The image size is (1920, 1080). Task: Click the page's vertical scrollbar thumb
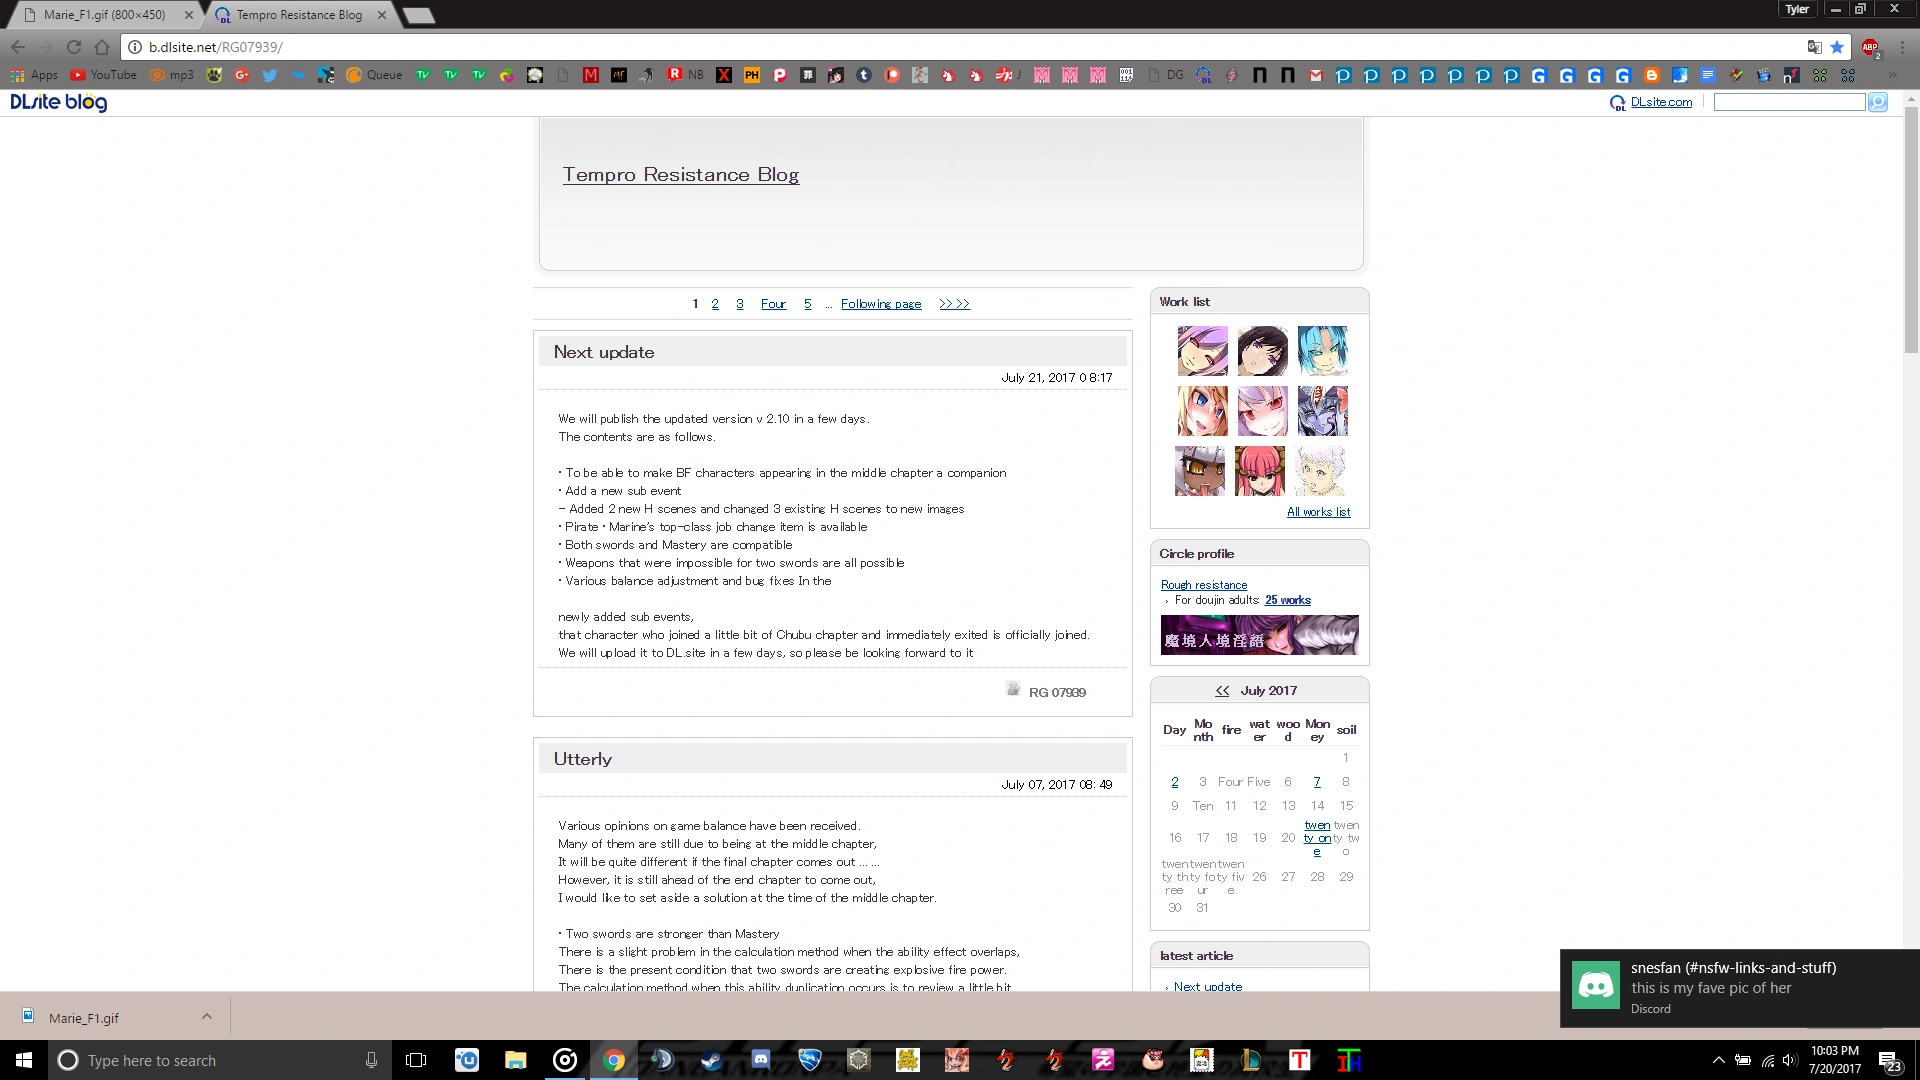[x=1911, y=230]
